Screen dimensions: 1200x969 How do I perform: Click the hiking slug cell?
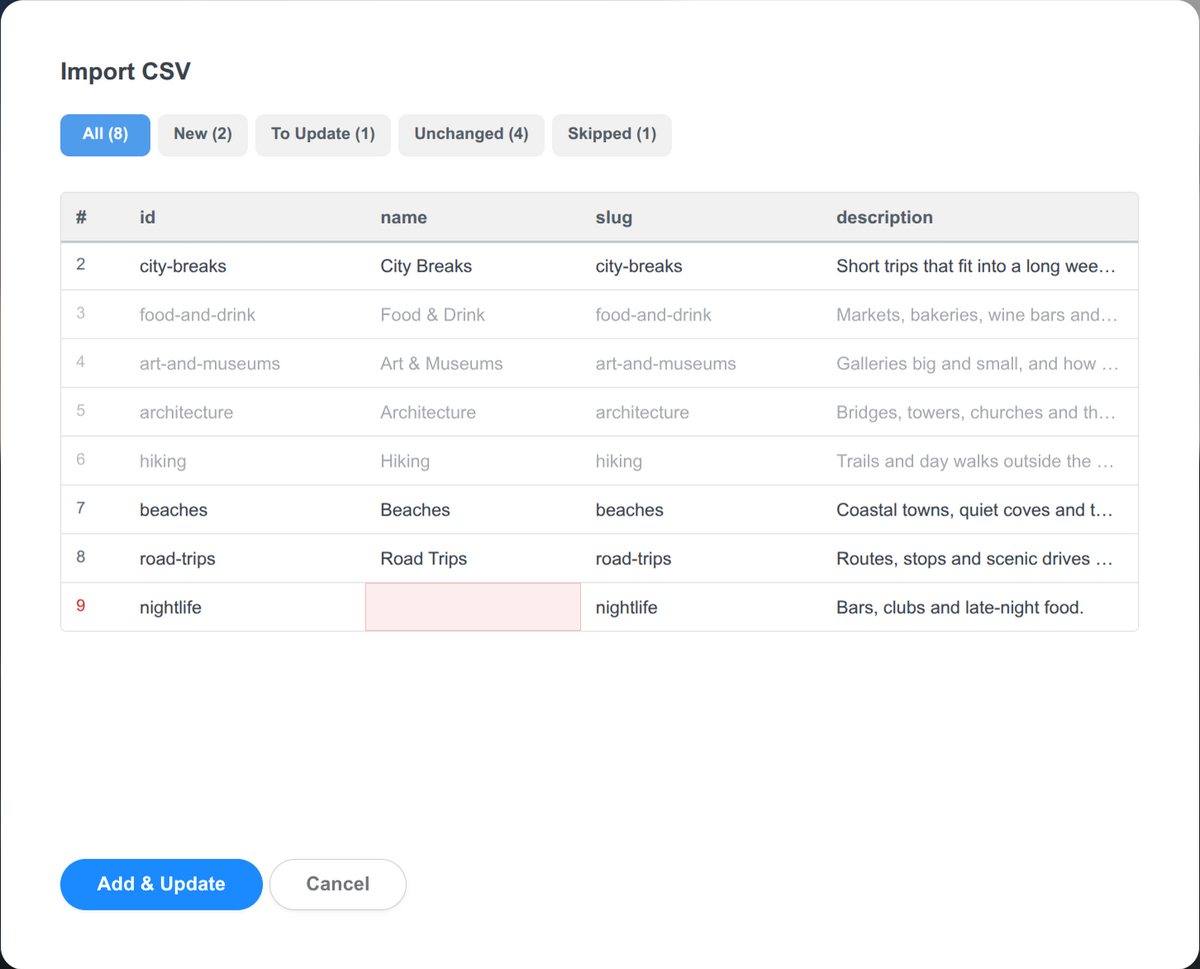tap(701, 461)
